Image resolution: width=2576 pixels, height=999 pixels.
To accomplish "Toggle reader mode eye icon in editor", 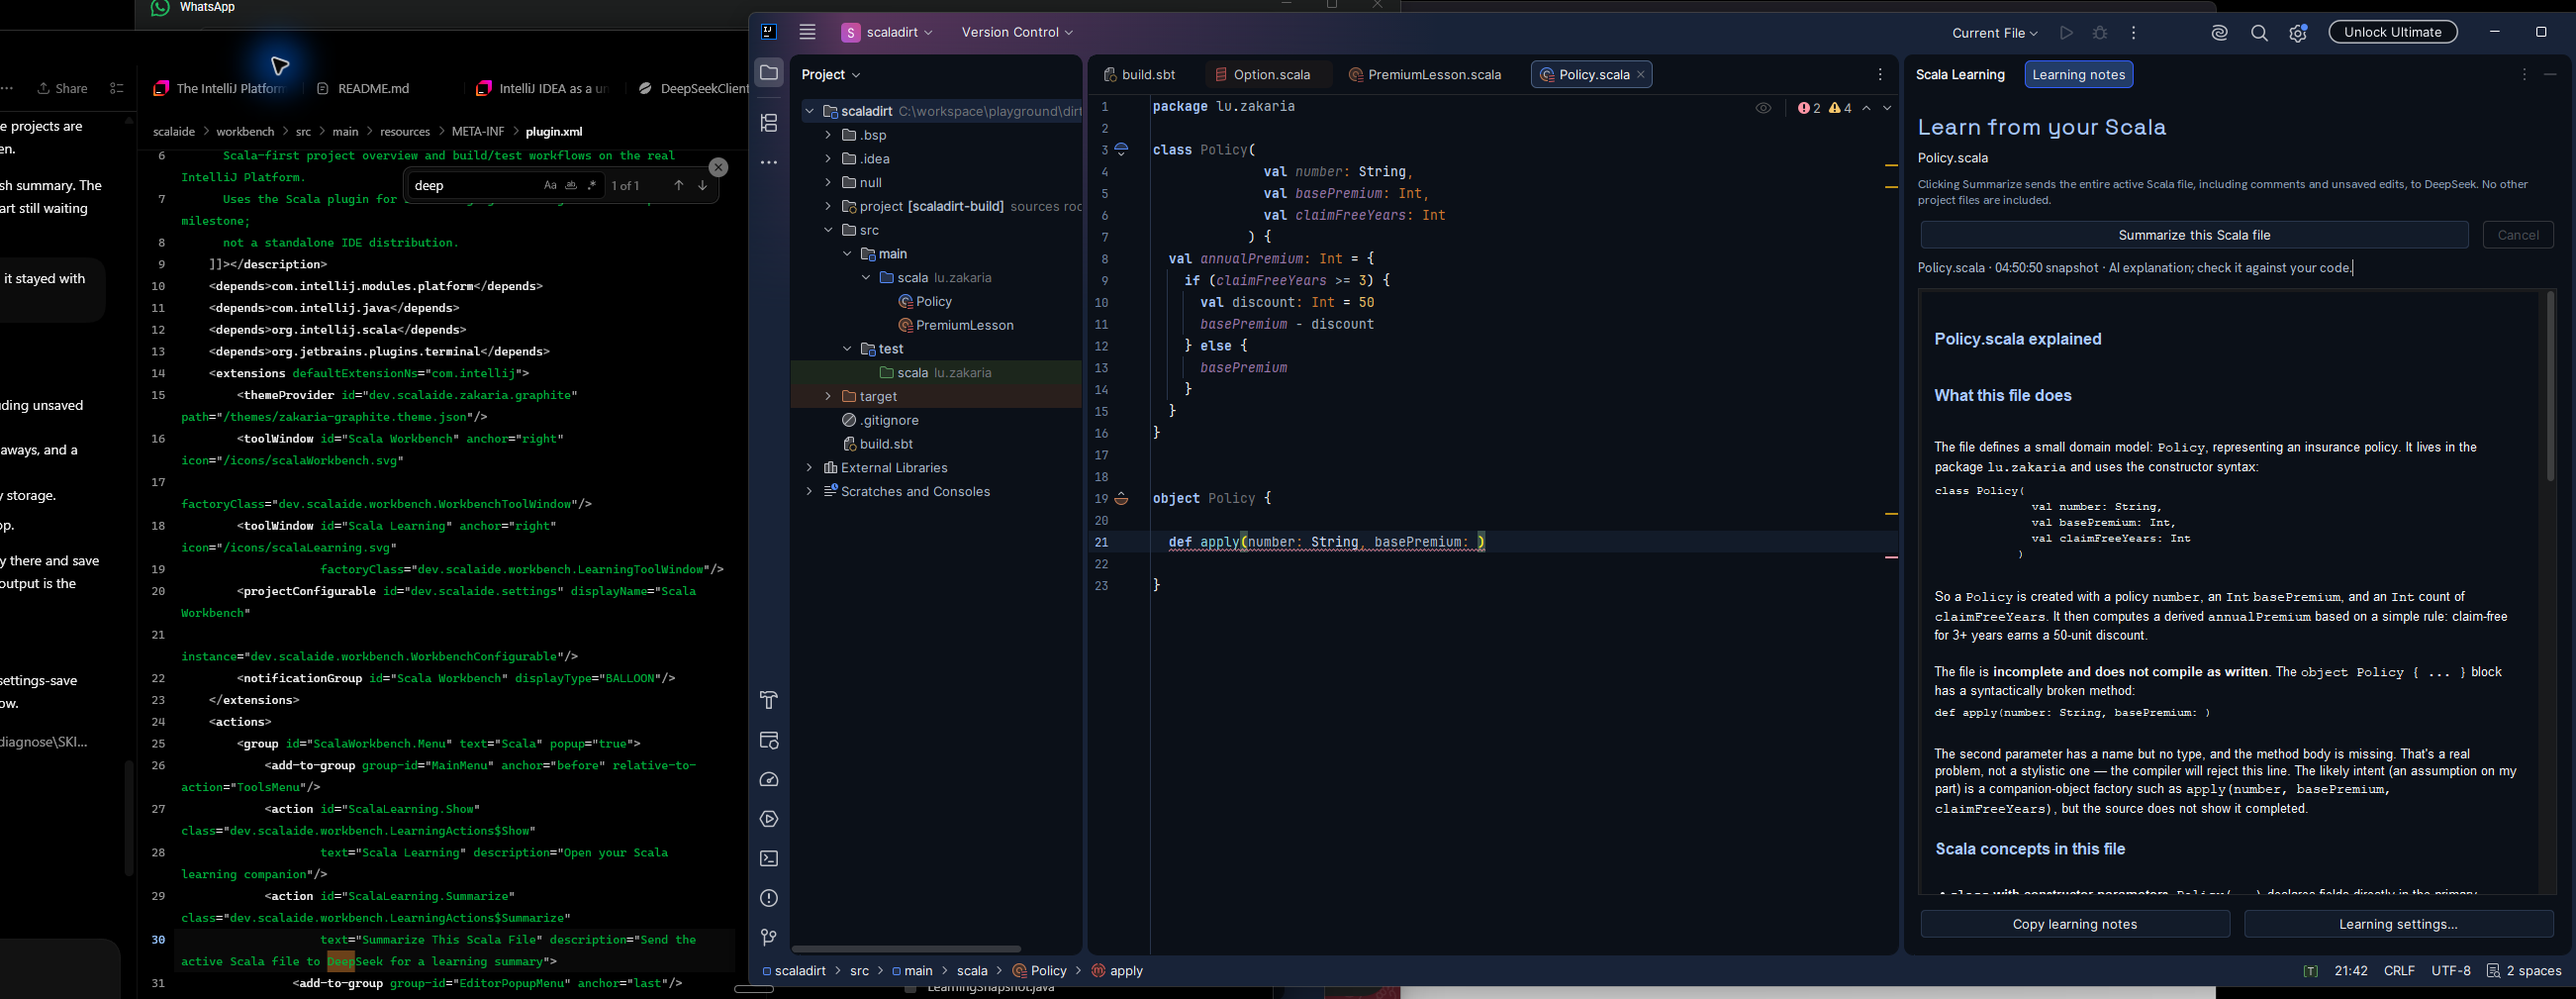I will (x=1763, y=108).
